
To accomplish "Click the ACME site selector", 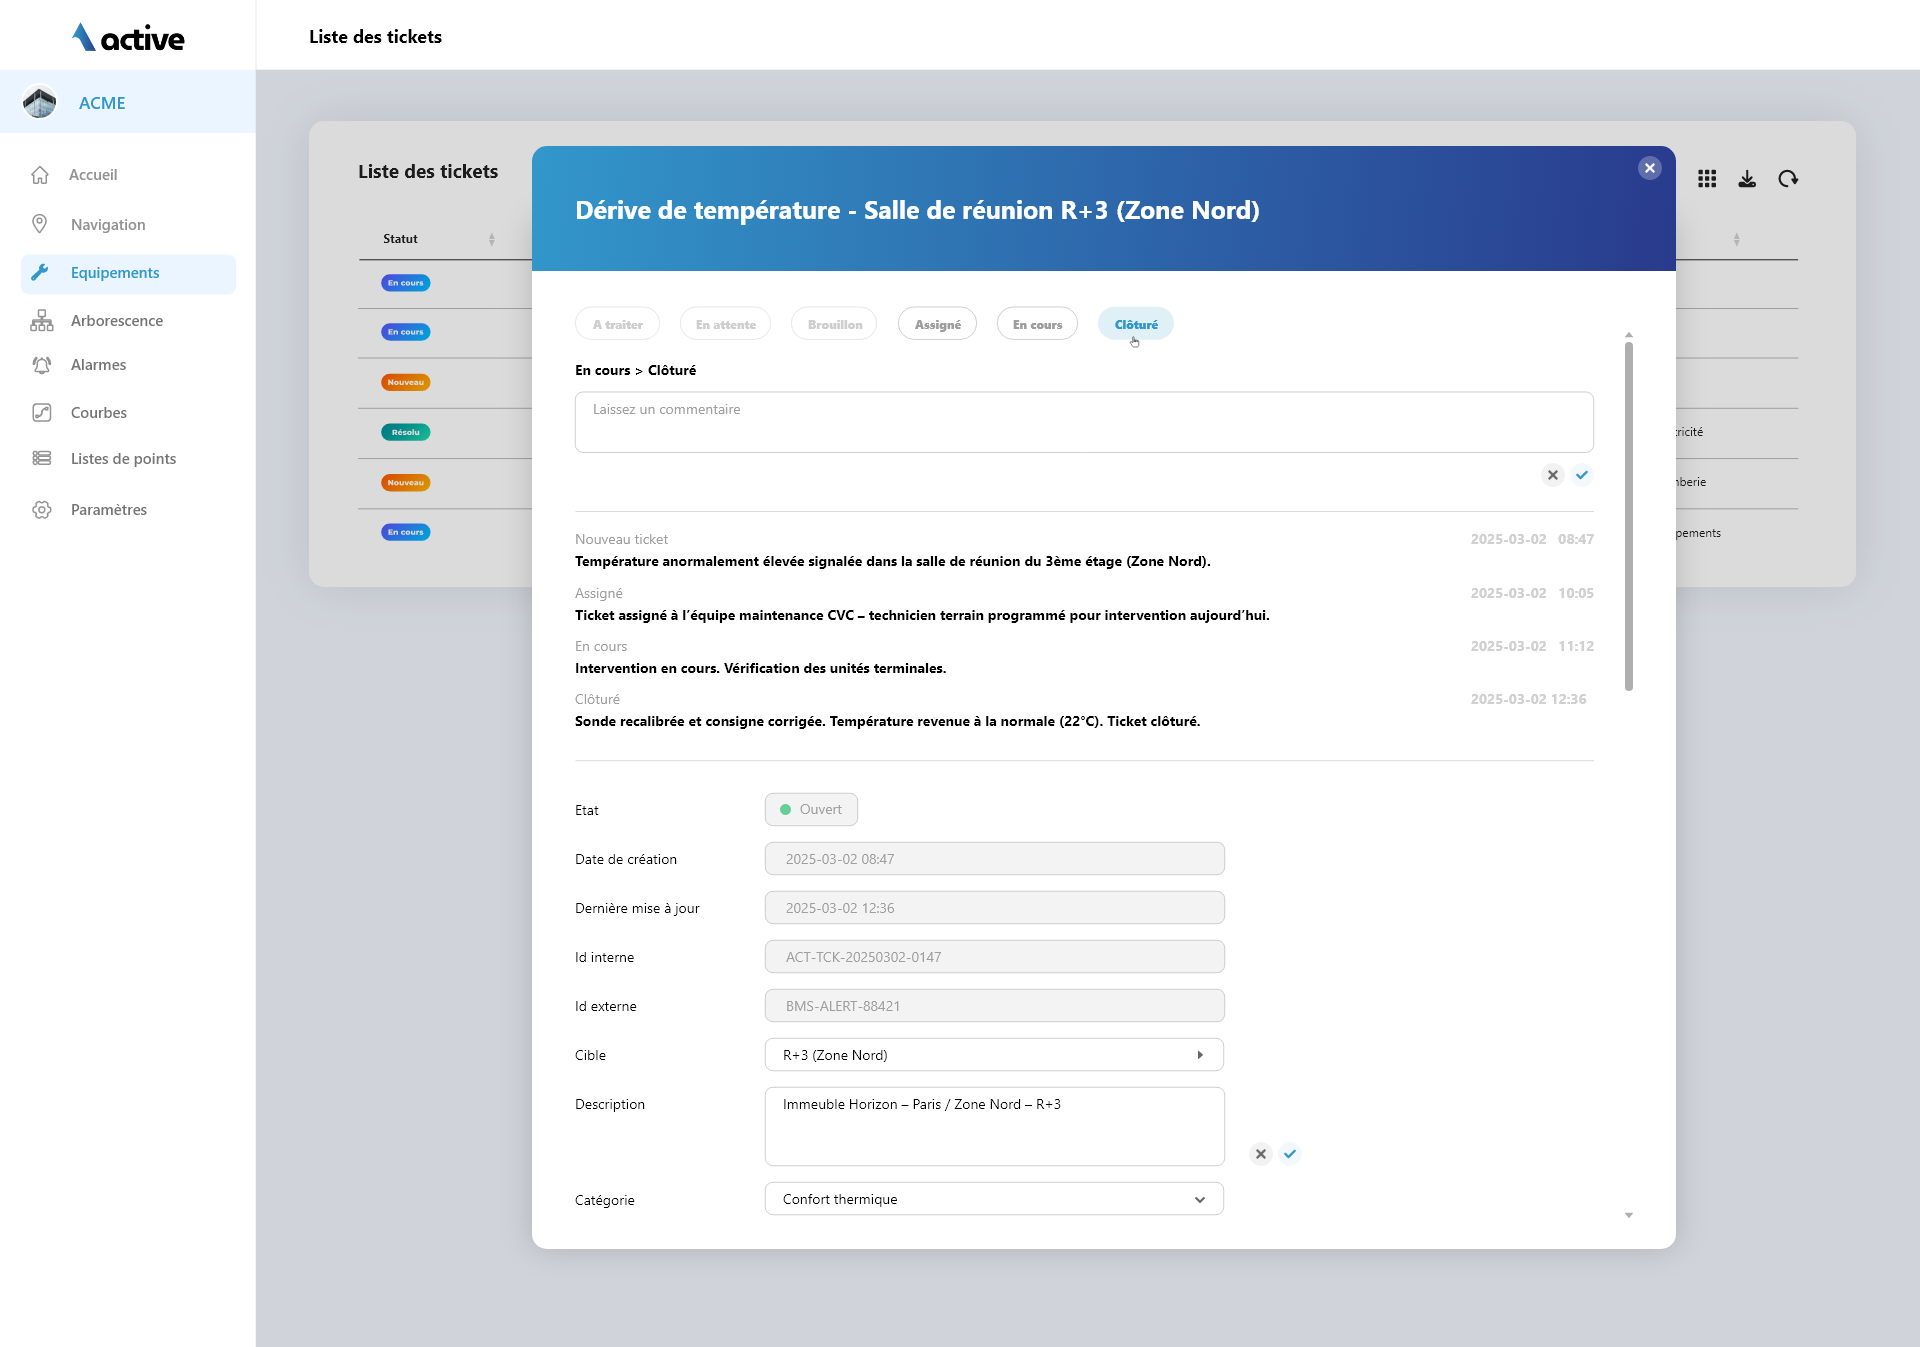I will click(128, 102).
